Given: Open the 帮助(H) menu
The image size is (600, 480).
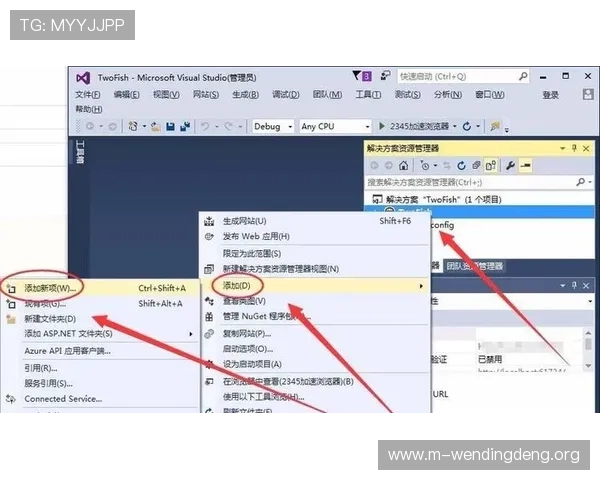Looking at the screenshot, I should click(89, 109).
